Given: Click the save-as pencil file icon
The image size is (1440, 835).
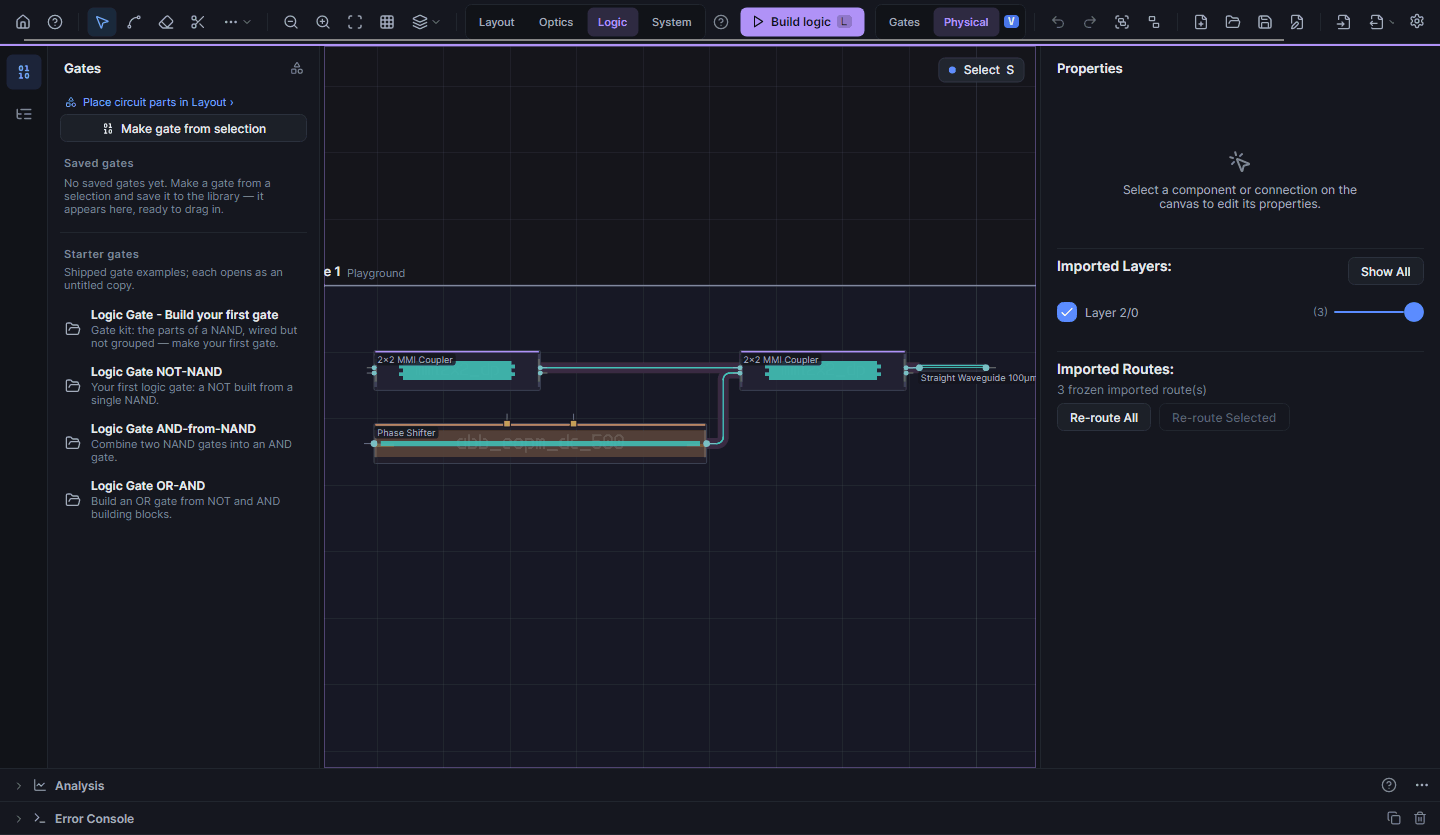Looking at the screenshot, I should 1297,22.
